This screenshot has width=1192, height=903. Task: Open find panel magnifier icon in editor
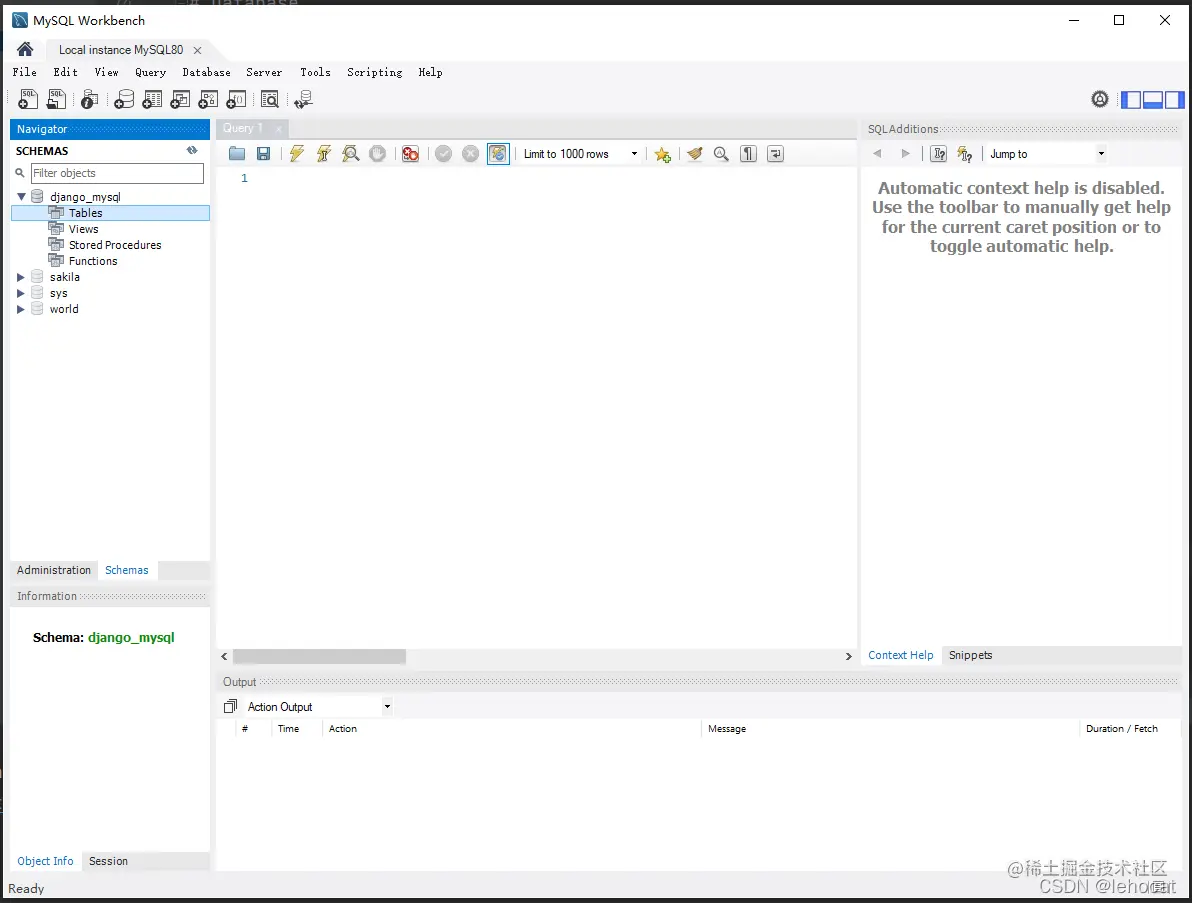(721, 154)
